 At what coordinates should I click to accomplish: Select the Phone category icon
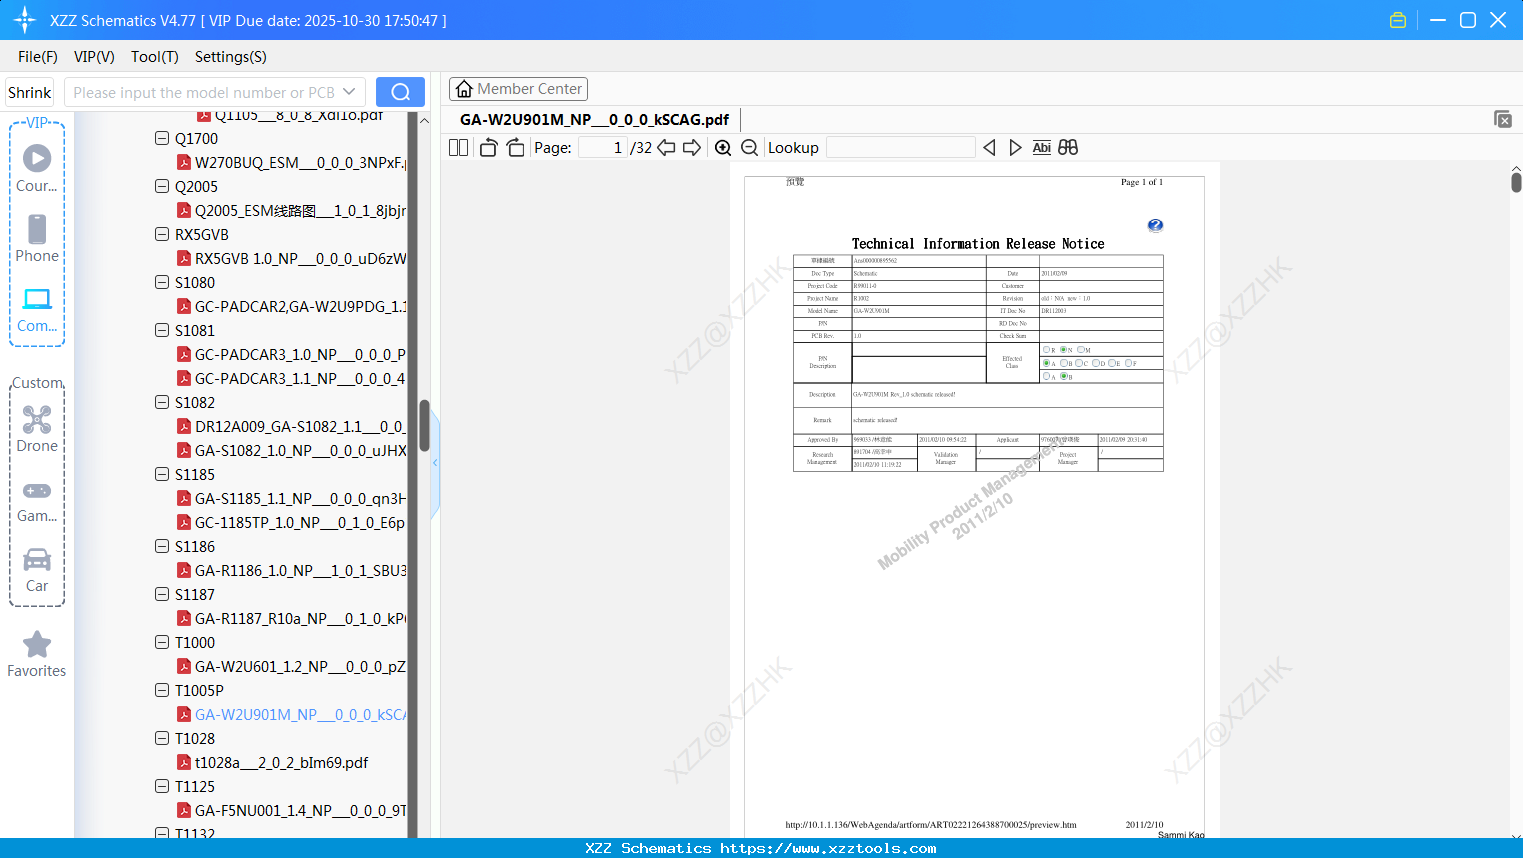[37, 238]
